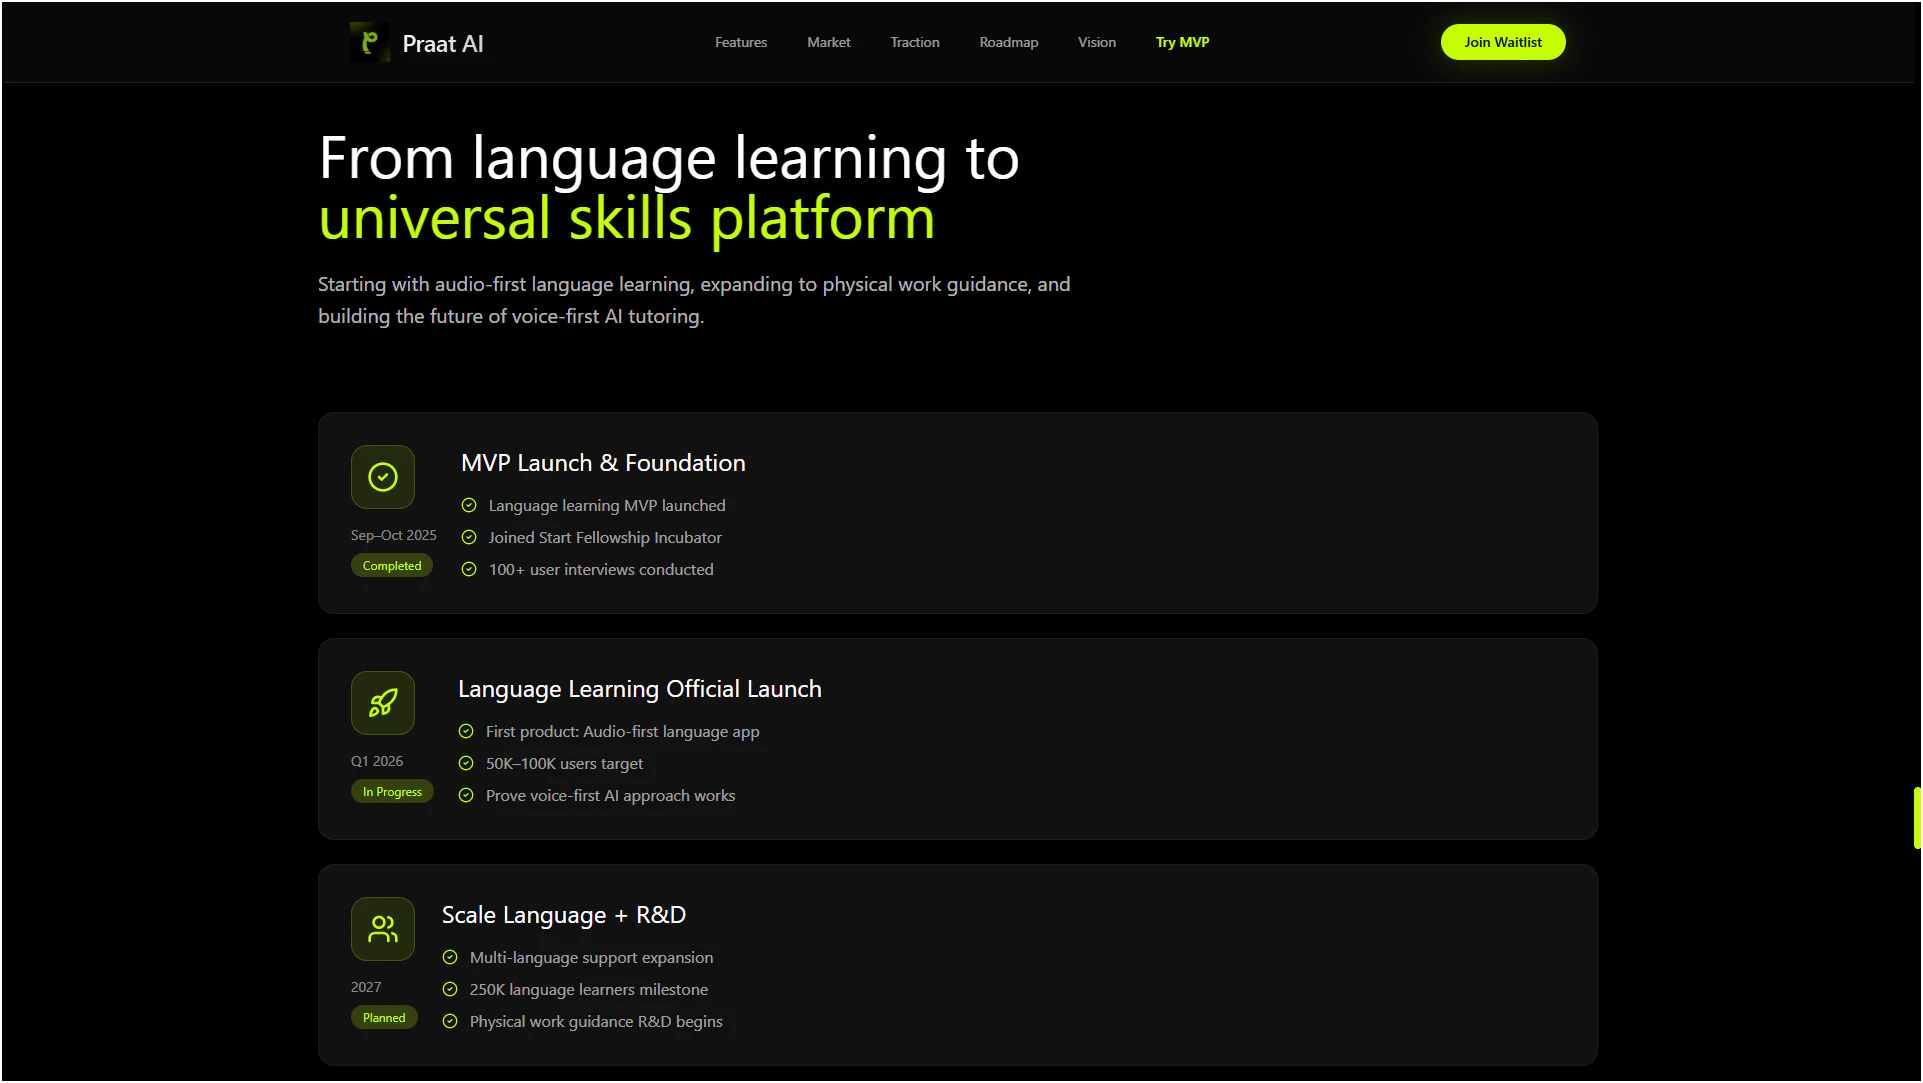Click check icon beside Language learning MVP launched

tap(469, 506)
